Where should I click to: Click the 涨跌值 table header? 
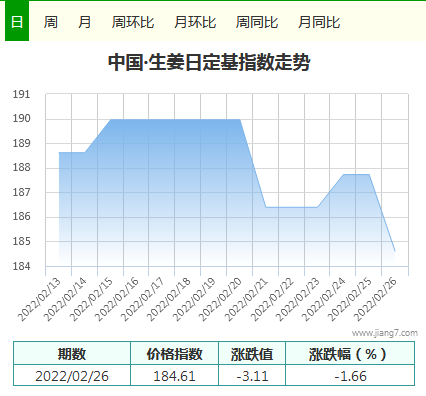point(252,354)
